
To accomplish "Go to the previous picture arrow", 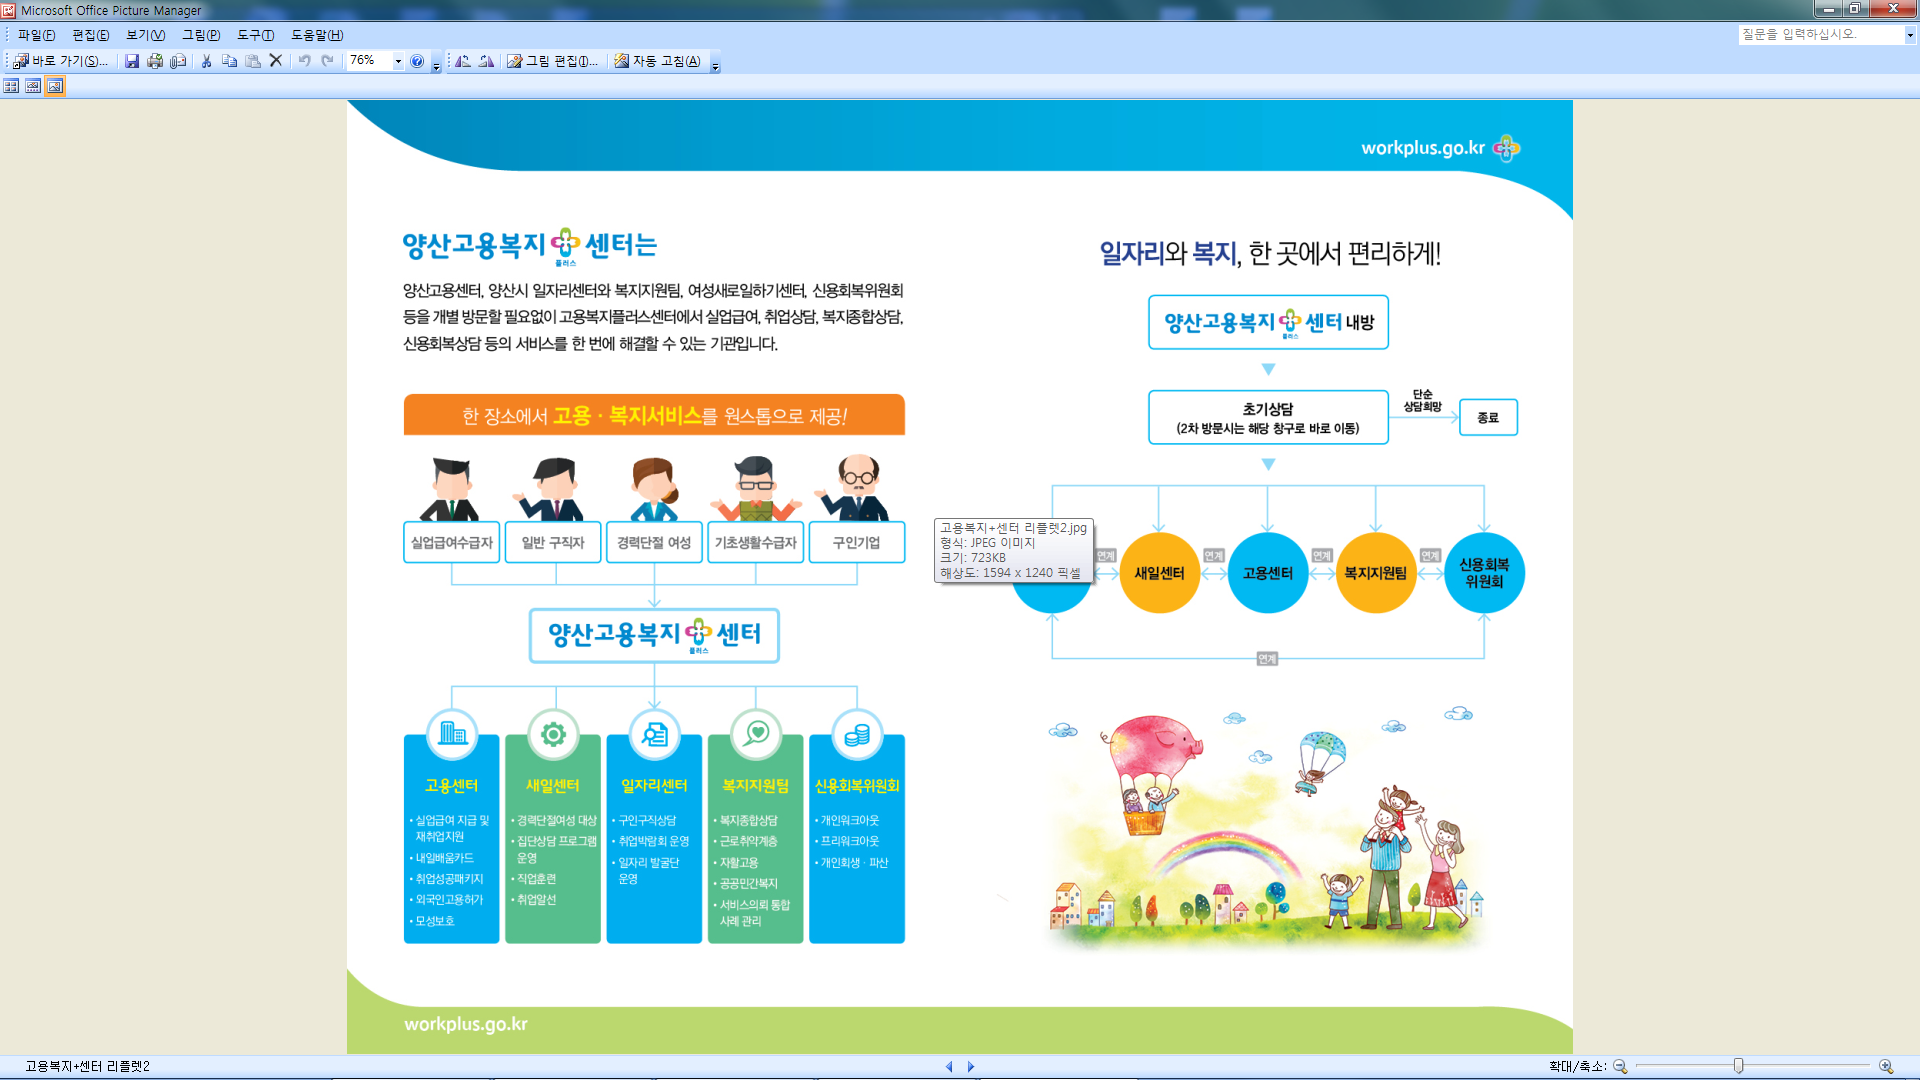I will point(949,1066).
